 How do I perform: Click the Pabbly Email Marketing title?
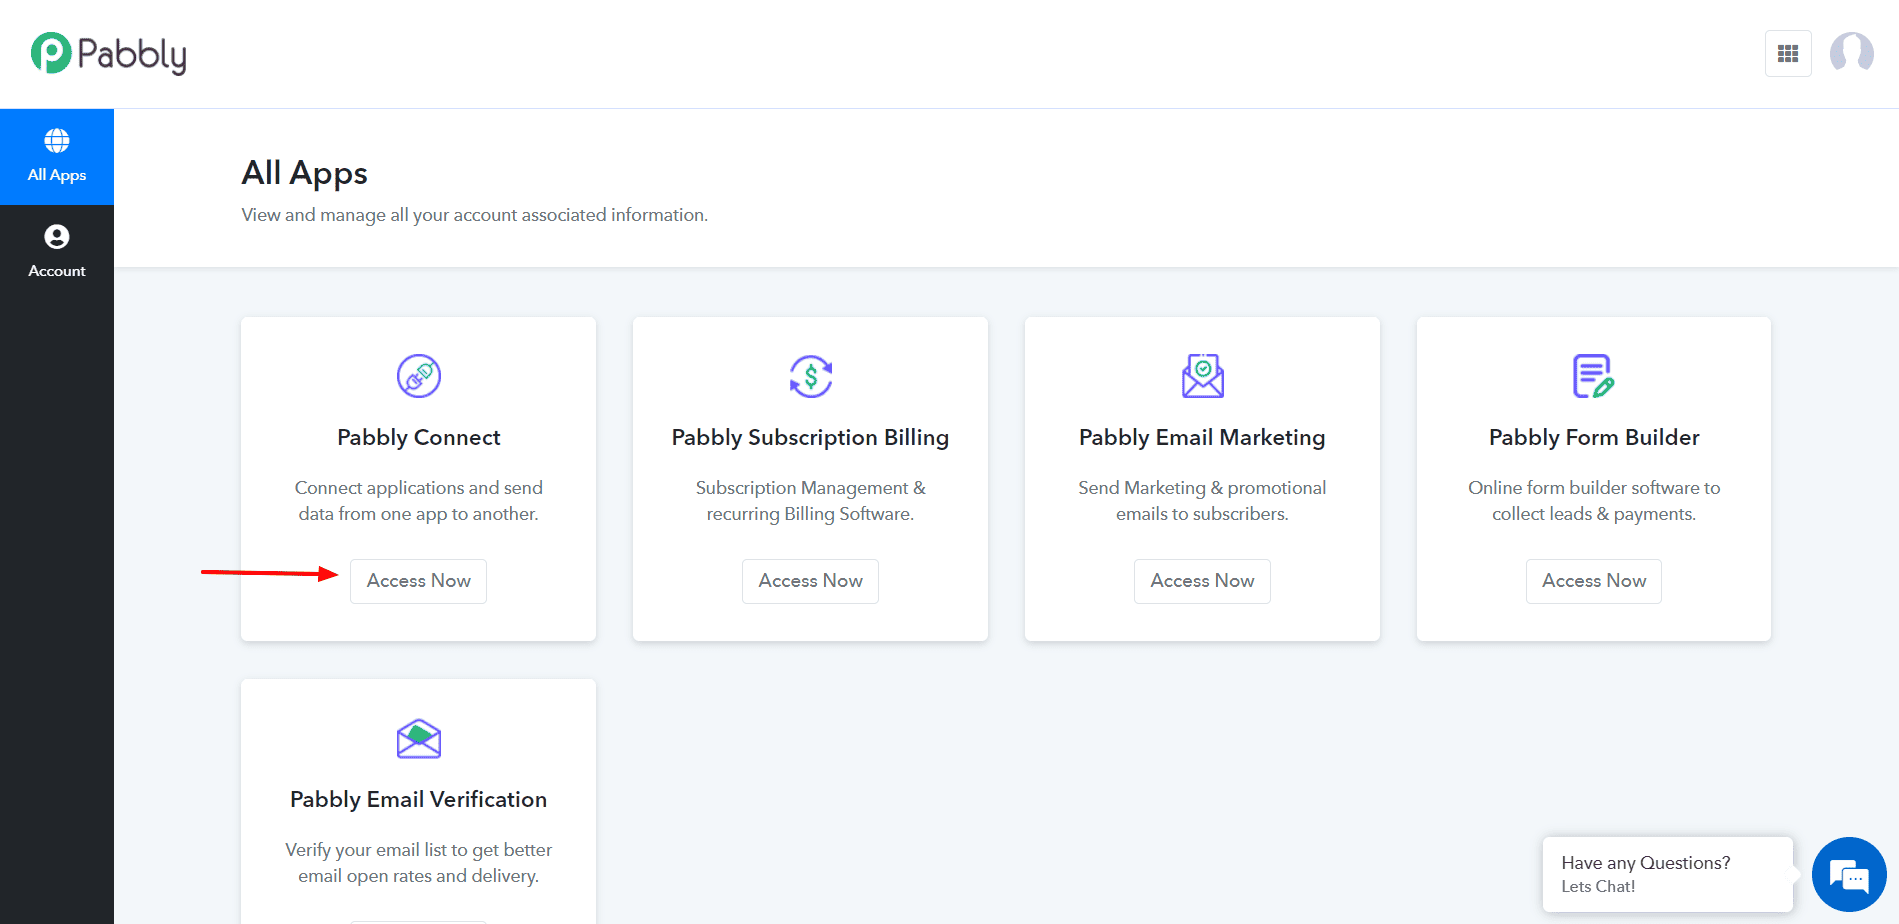coord(1203,437)
